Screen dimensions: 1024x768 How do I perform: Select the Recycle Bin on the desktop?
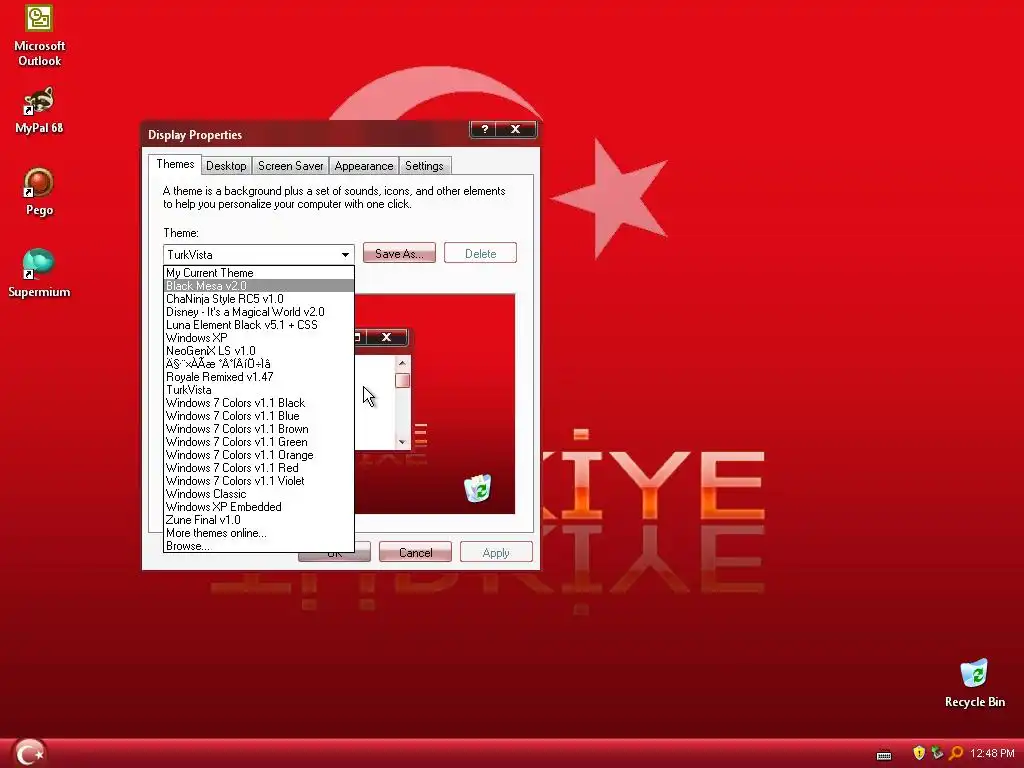point(974,684)
